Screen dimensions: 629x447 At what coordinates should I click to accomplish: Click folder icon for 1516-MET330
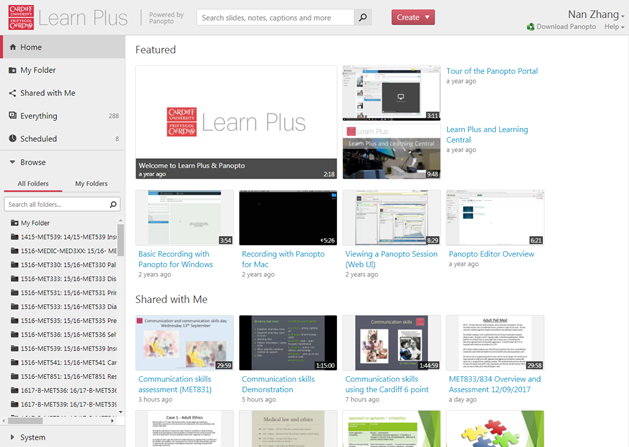(x=14, y=265)
